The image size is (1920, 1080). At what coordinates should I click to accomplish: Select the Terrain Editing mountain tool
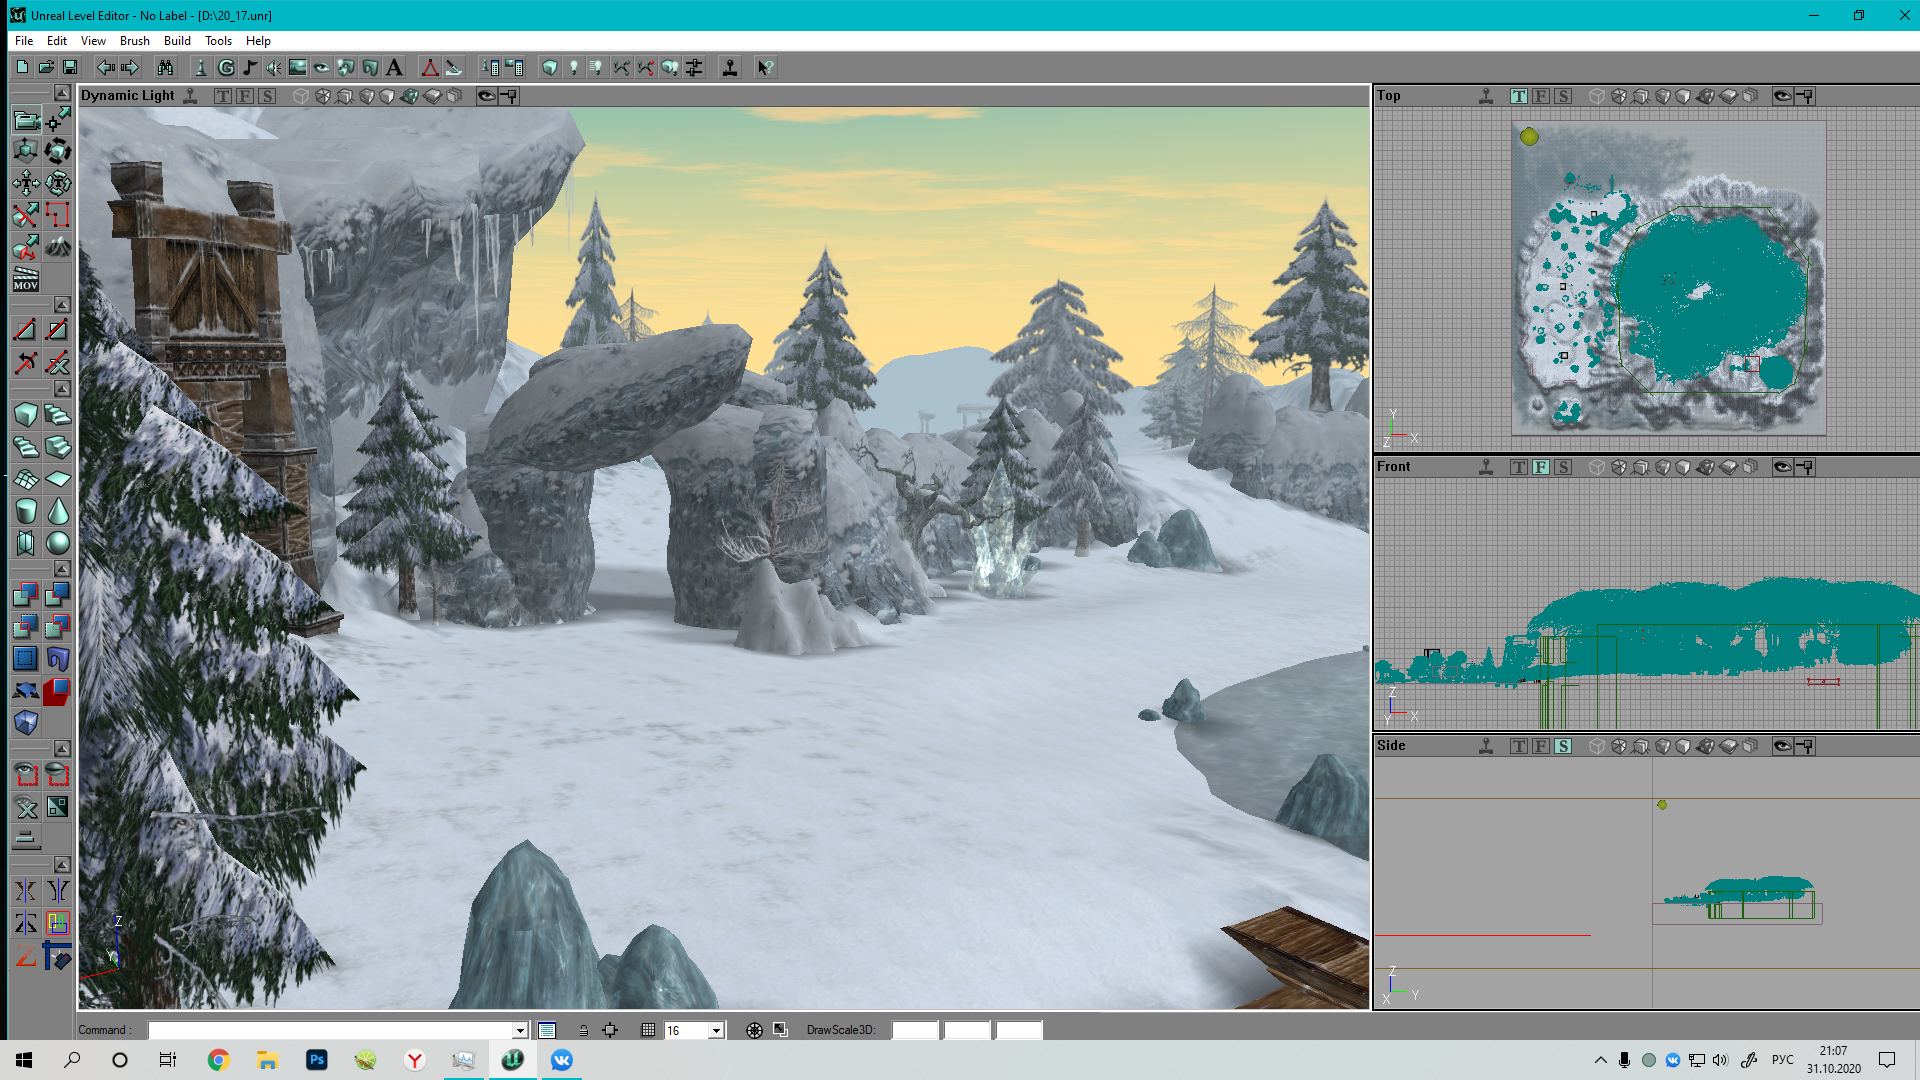point(58,247)
